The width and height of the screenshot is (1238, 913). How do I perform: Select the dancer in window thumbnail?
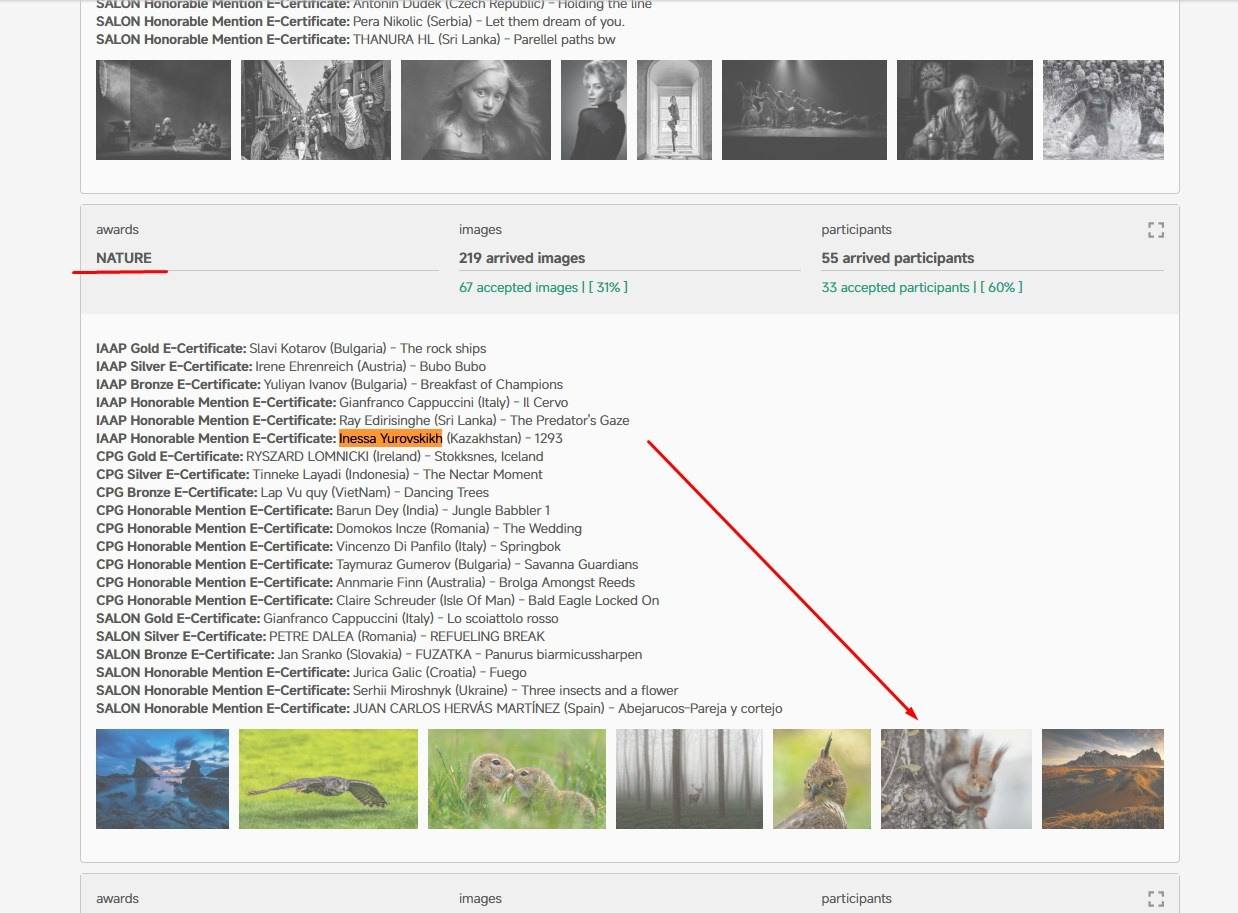tap(674, 110)
